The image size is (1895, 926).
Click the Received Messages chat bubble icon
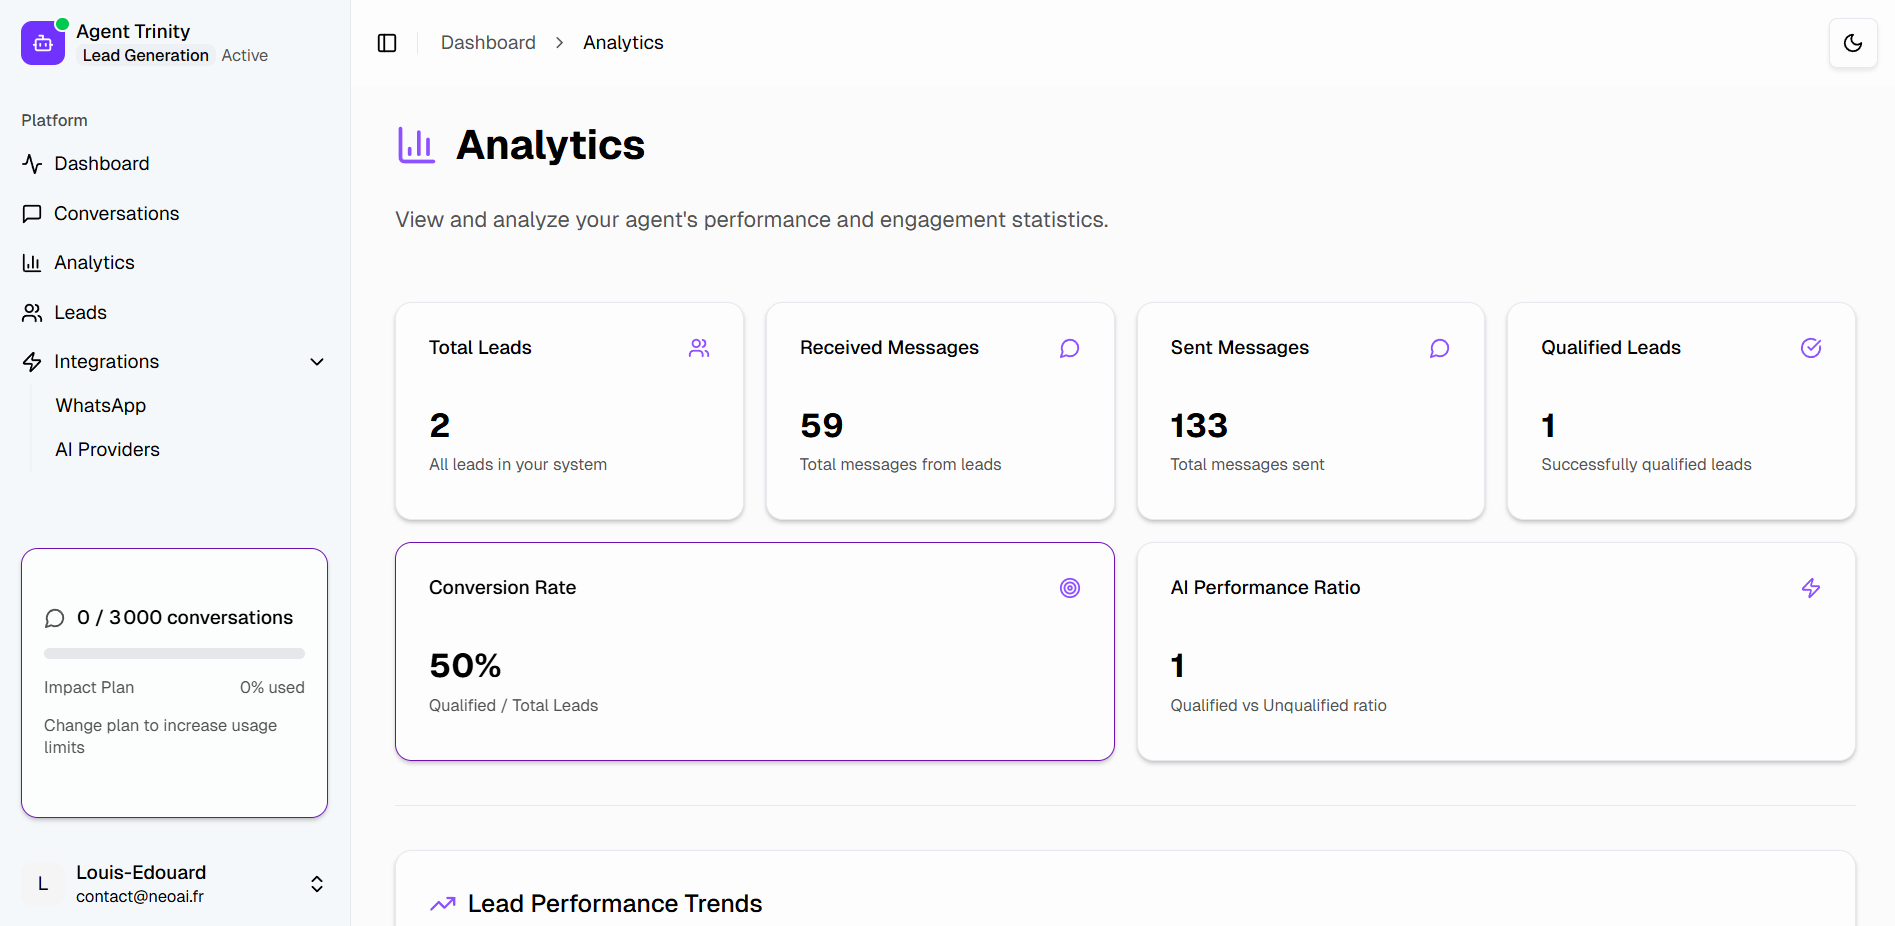pos(1069,348)
